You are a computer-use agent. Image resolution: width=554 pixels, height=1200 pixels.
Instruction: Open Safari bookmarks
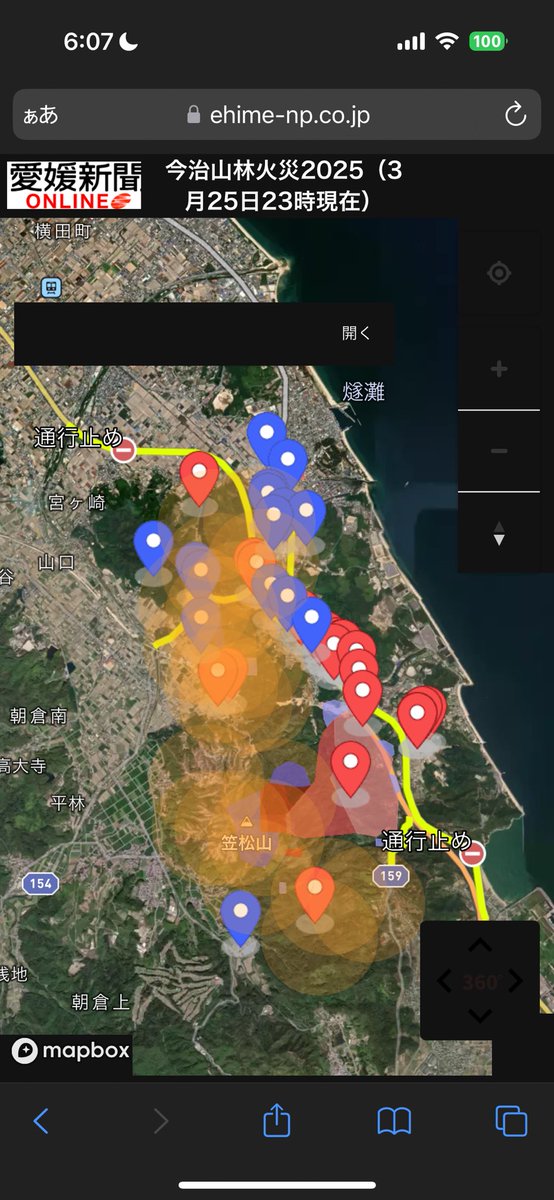(x=394, y=1121)
